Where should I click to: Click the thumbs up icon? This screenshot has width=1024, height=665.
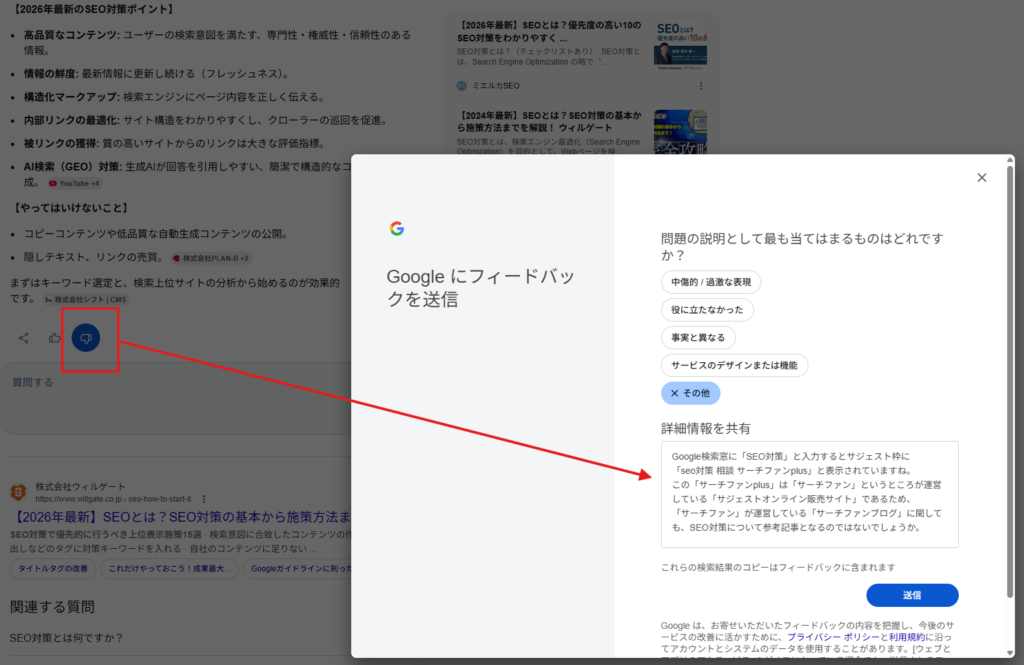[53, 337]
